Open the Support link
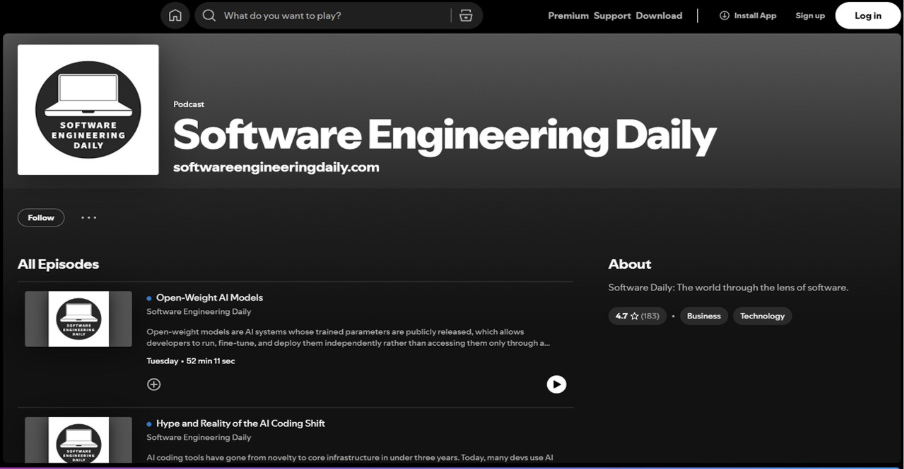 coord(612,16)
